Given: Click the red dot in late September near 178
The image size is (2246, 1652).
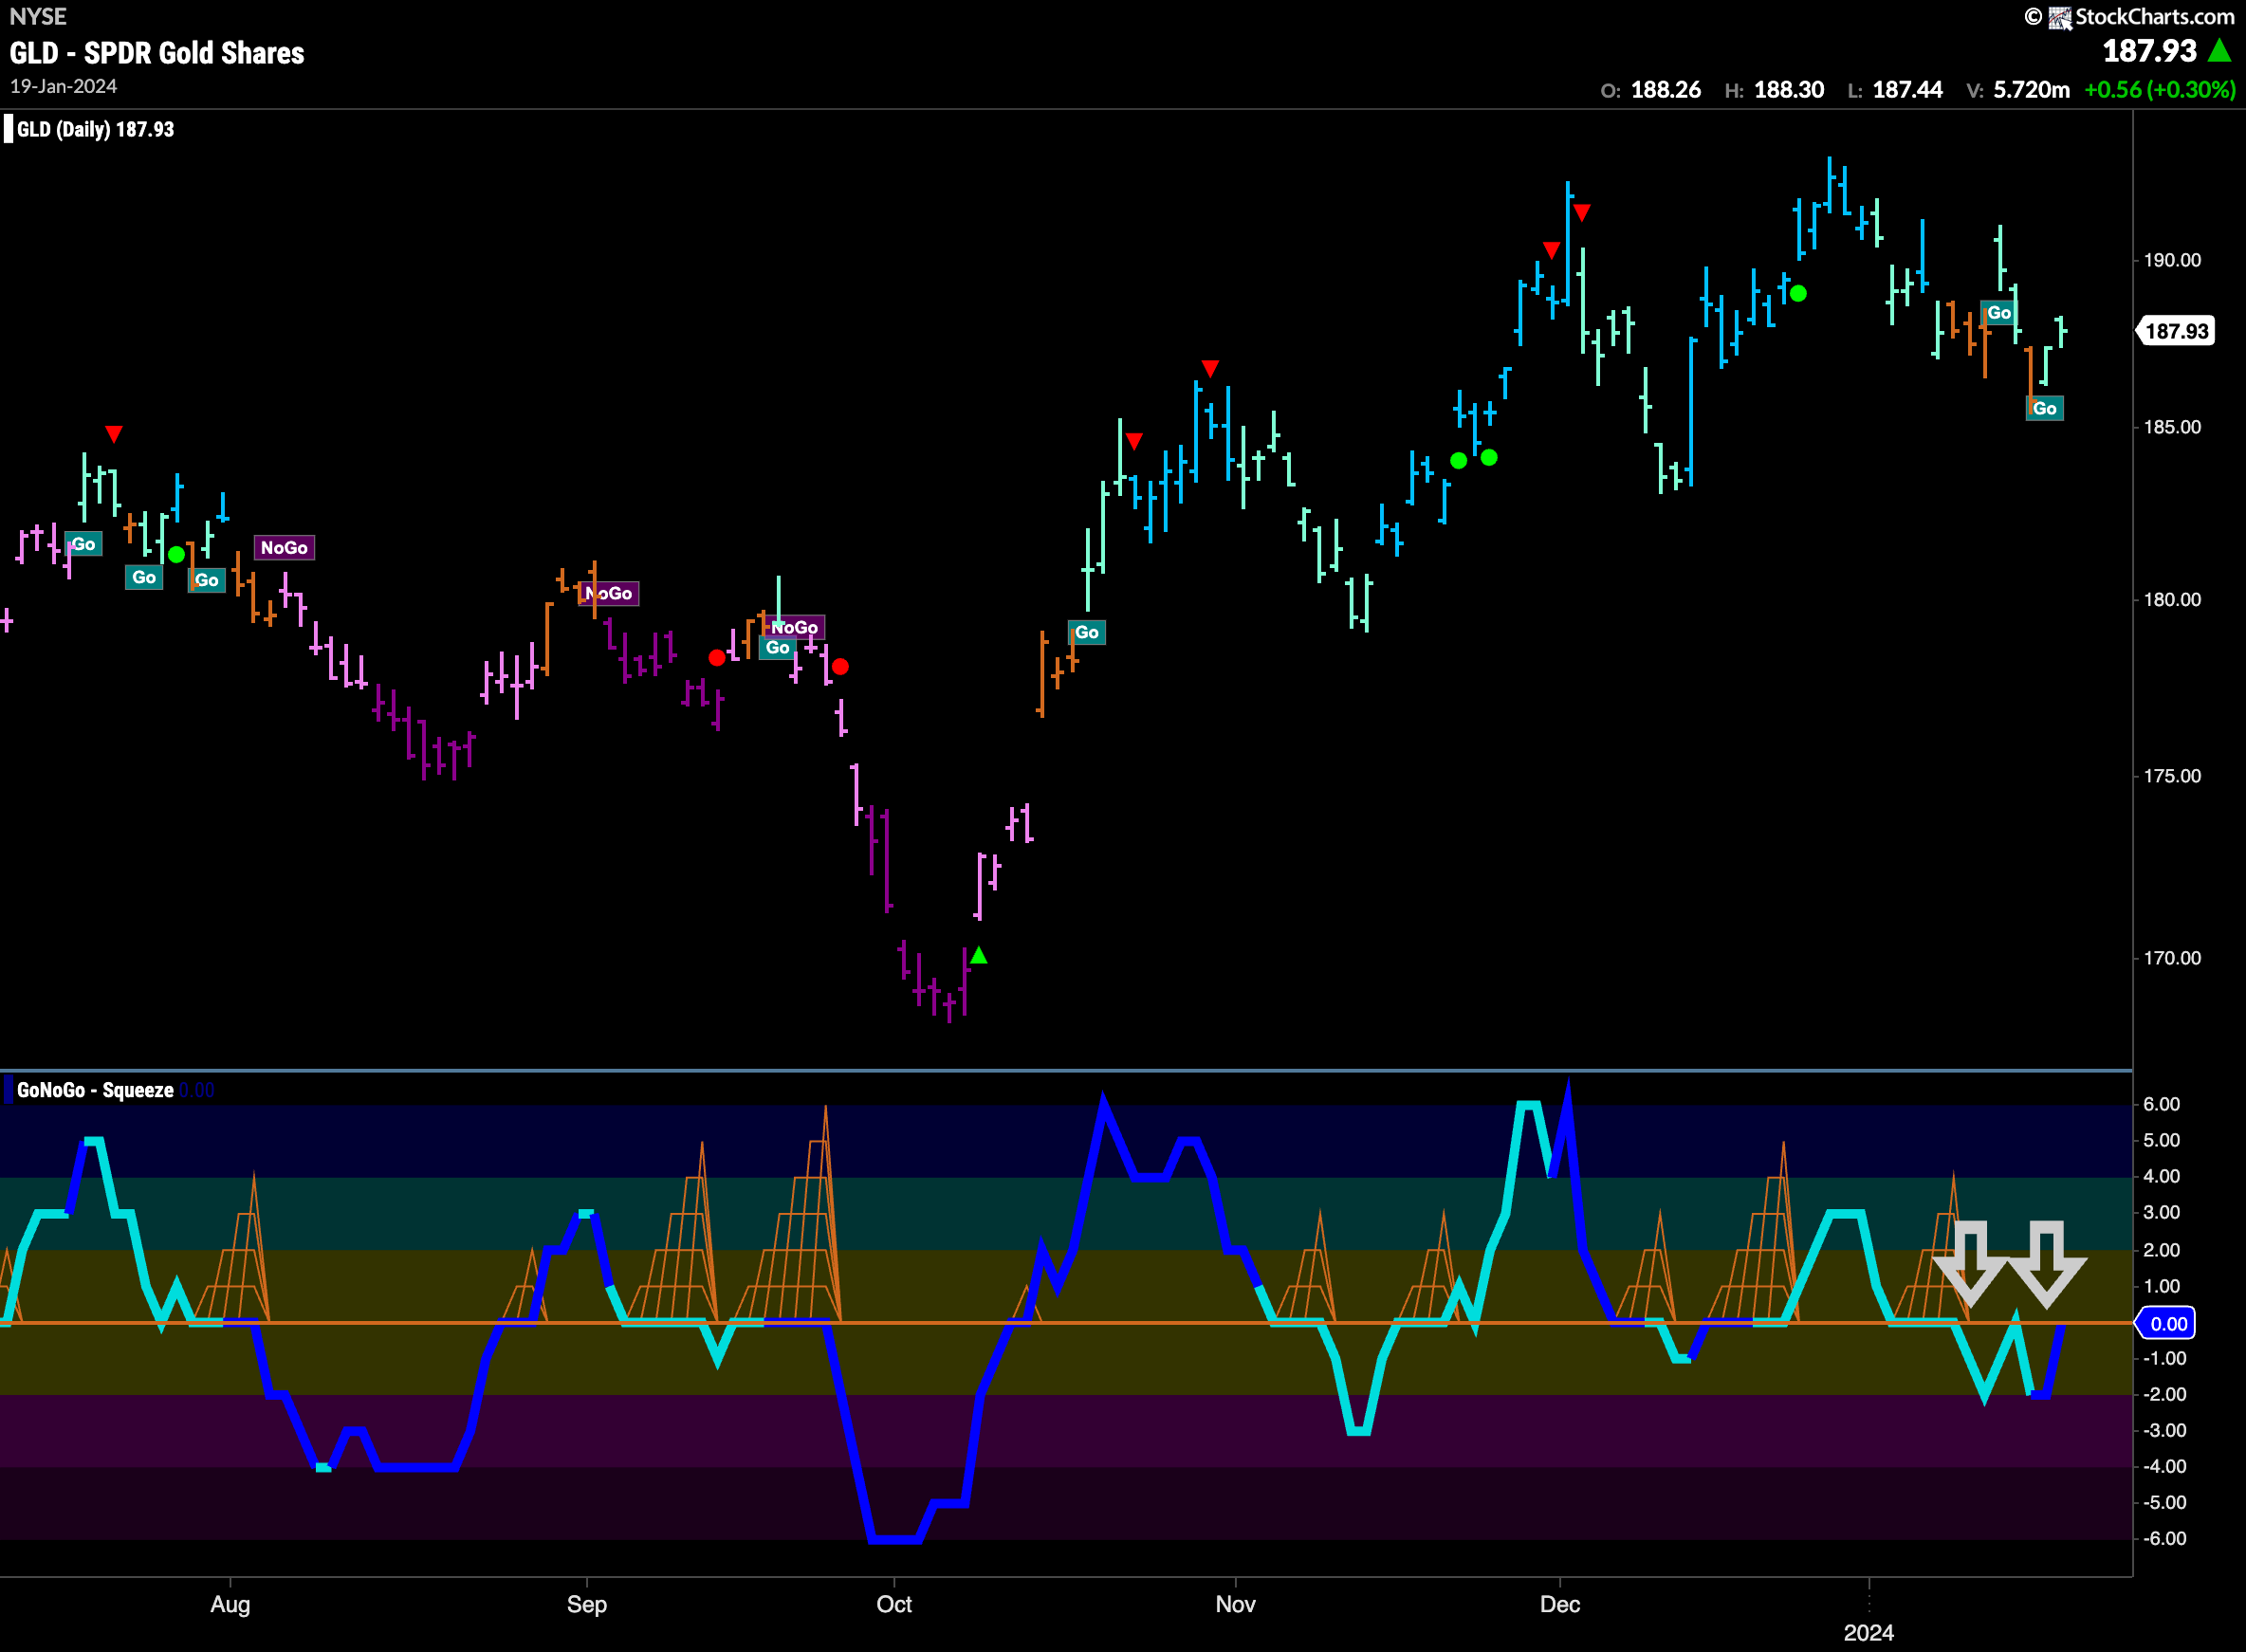Looking at the screenshot, I should (x=840, y=666).
